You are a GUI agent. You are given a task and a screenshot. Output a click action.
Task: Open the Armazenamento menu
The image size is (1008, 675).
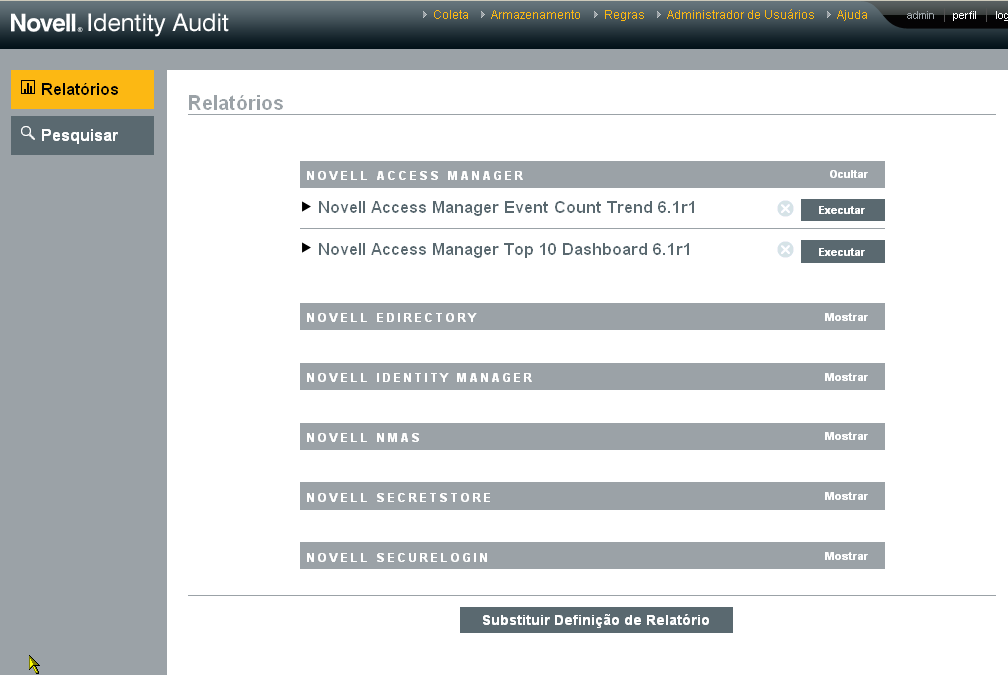pyautogui.click(x=535, y=15)
